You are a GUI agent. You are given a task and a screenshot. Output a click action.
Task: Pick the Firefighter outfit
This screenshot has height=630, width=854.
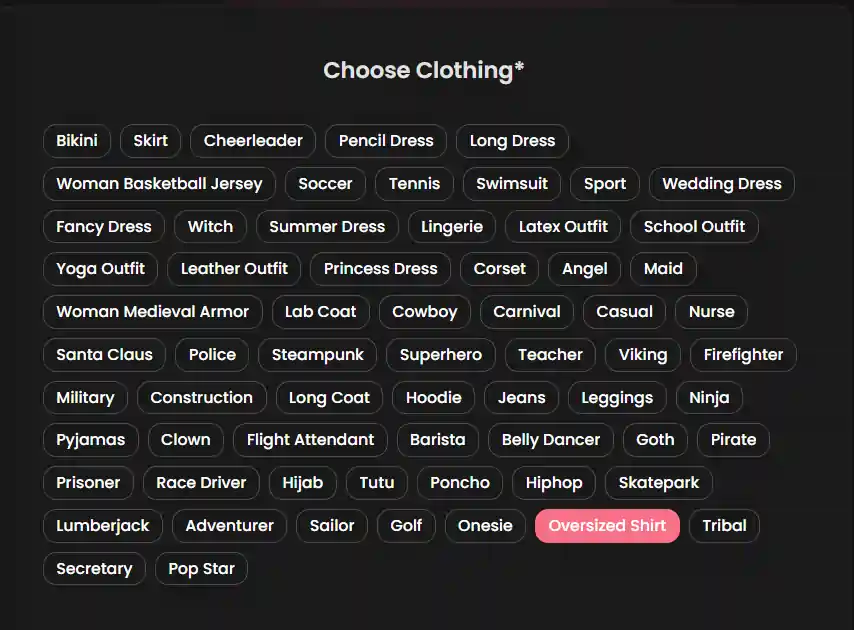(x=743, y=355)
